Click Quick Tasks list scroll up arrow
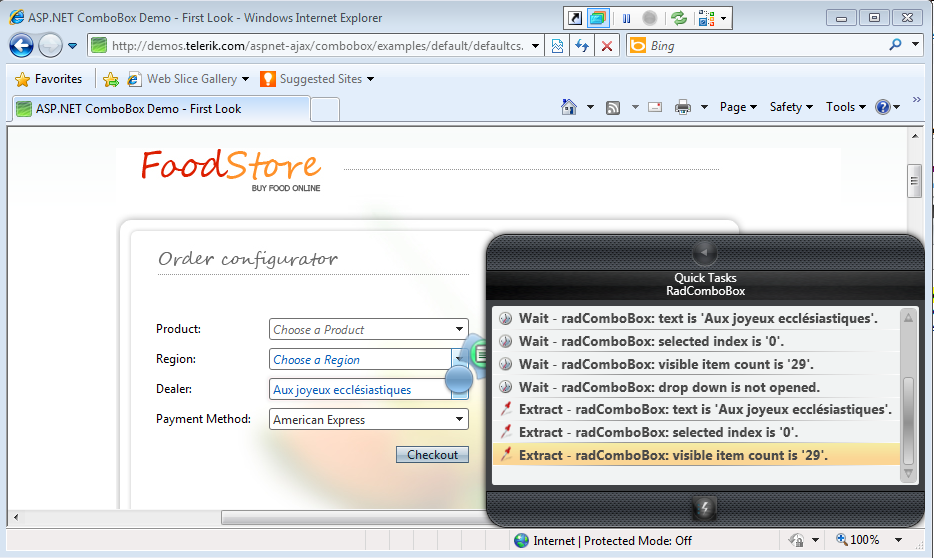Image resolution: width=934 pixels, height=558 pixels. click(908, 317)
